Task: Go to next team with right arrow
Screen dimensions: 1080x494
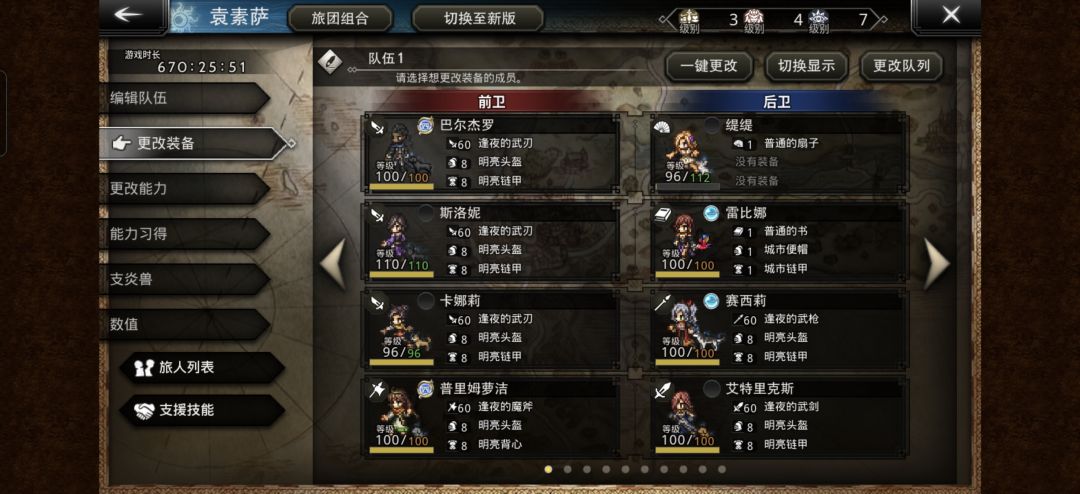Action: coord(936,264)
